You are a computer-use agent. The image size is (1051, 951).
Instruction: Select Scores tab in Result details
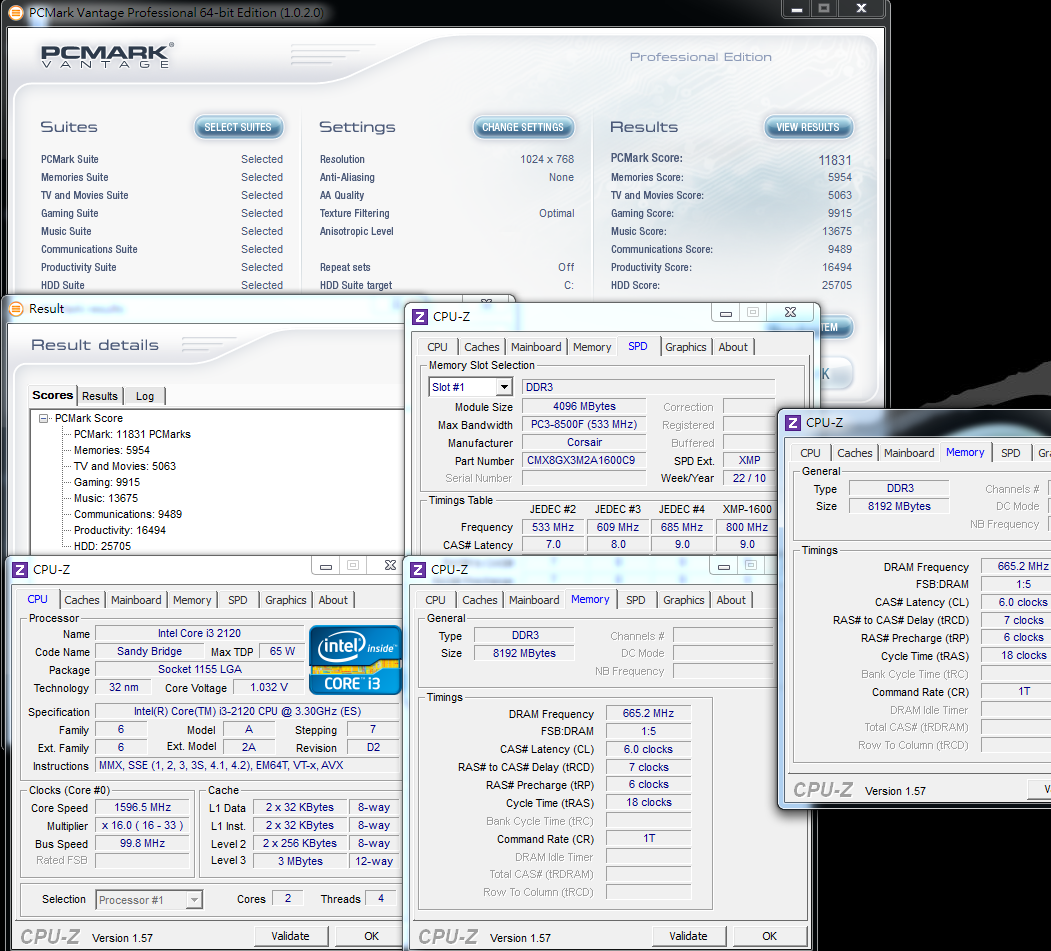coord(52,395)
